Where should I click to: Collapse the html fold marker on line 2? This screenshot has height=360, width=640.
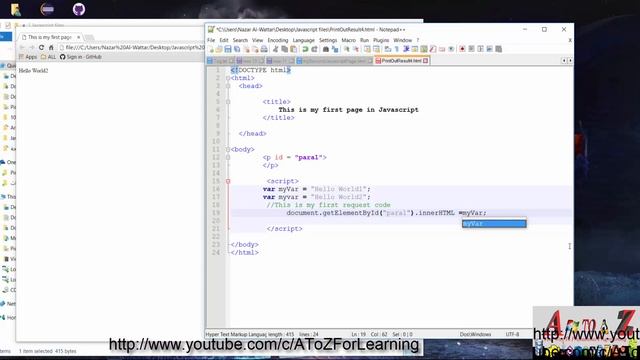[228, 78]
